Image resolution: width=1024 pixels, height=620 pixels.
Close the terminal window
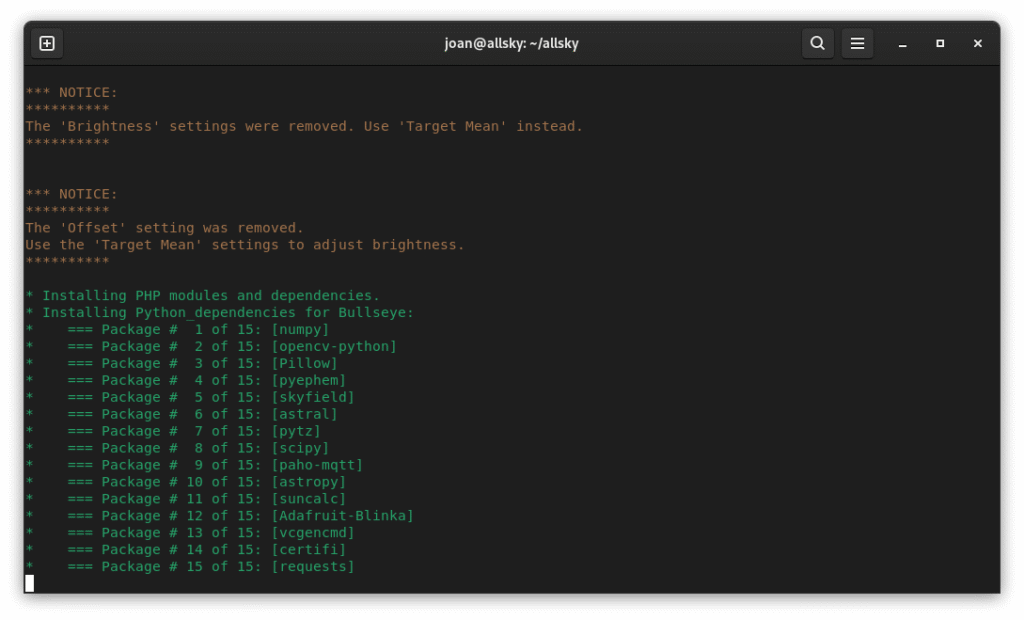point(978,43)
